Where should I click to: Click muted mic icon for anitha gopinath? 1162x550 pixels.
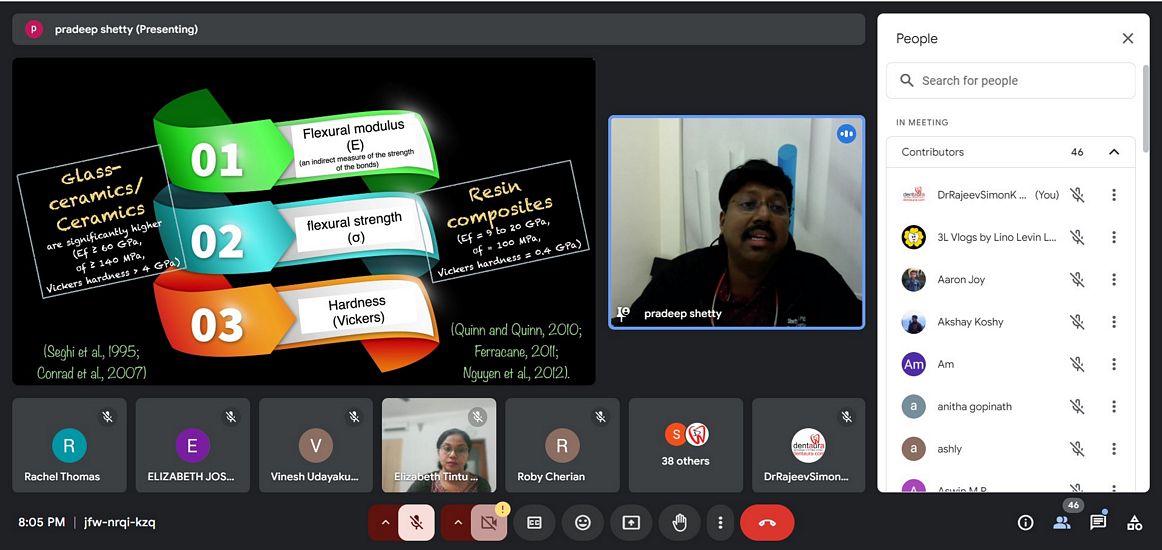[x=1078, y=406]
